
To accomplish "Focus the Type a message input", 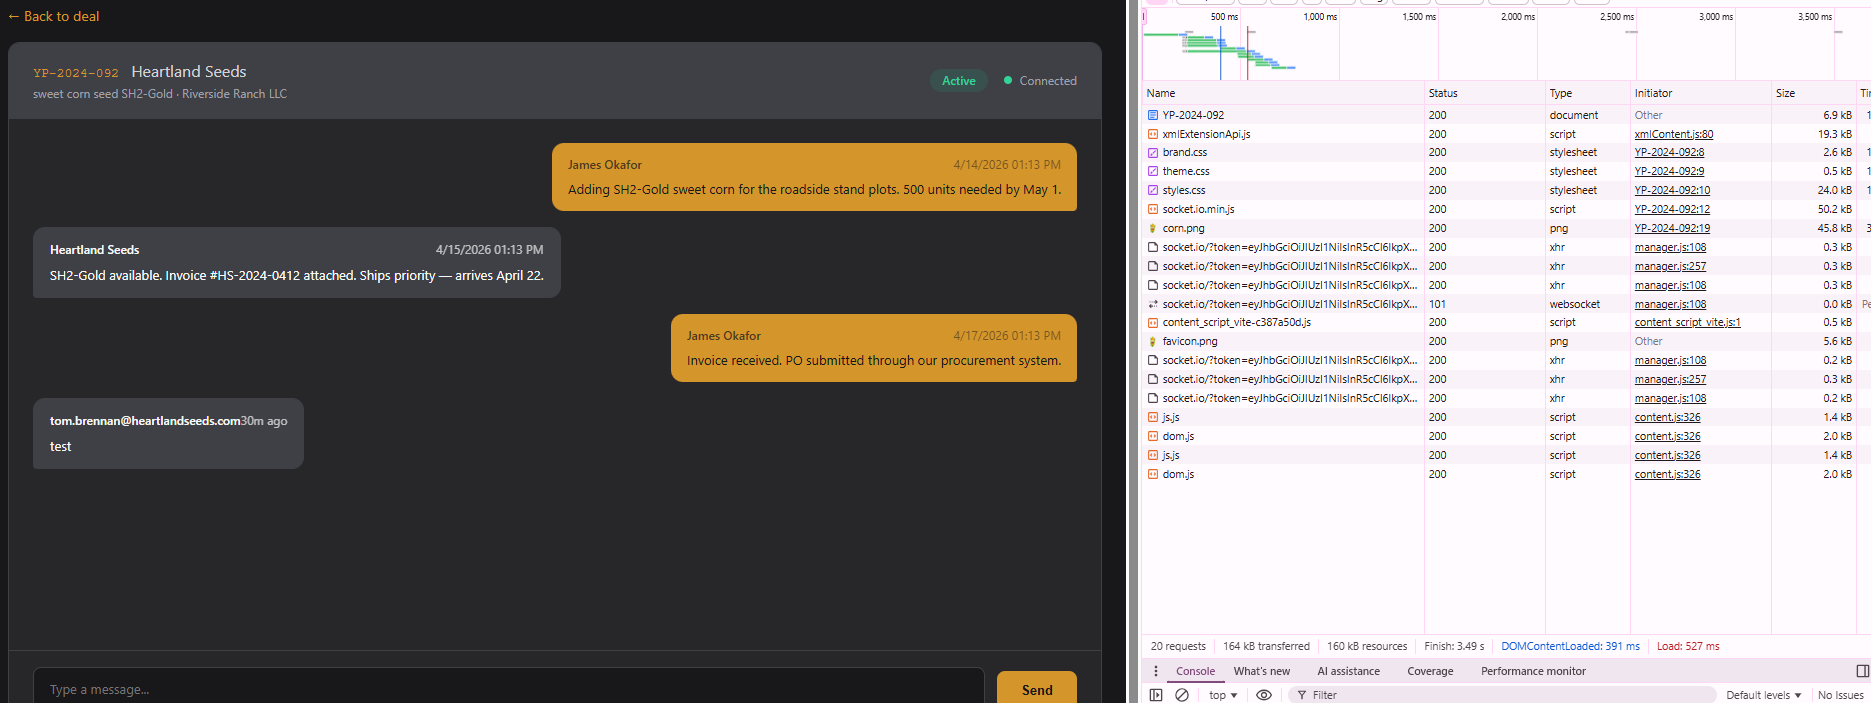I will pos(508,689).
